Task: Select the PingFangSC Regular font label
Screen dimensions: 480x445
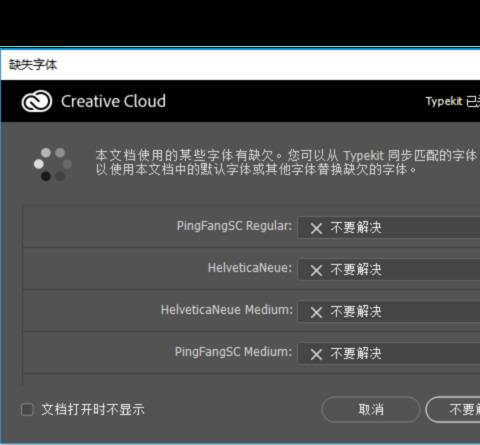Action: tap(234, 226)
